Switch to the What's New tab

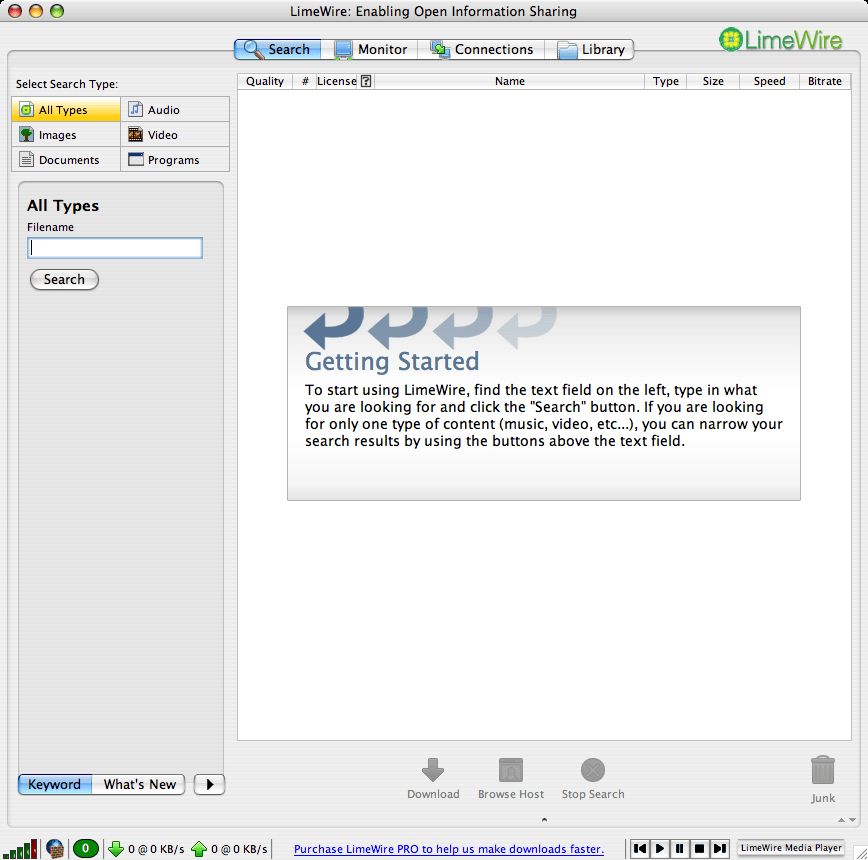pyautogui.click(x=139, y=784)
